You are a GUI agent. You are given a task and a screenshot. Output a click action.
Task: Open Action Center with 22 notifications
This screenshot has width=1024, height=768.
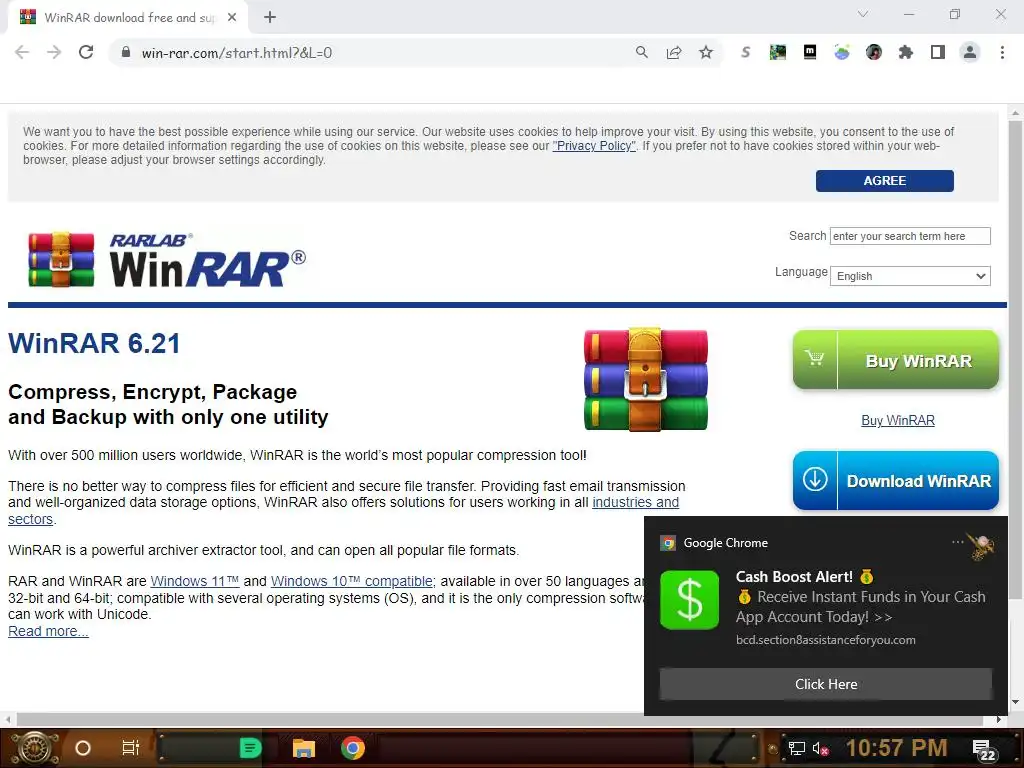[x=984, y=750]
